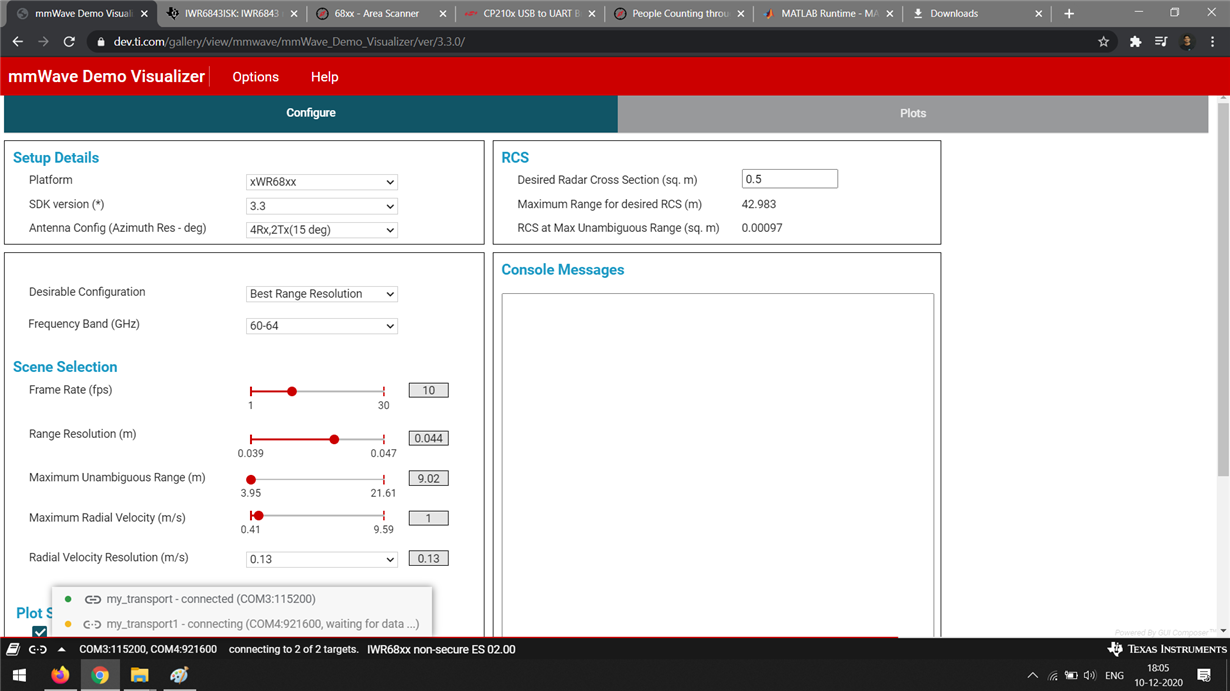Close the MATLAB Runtime tab
Image resolution: width=1230 pixels, height=691 pixels.
tap(890, 14)
